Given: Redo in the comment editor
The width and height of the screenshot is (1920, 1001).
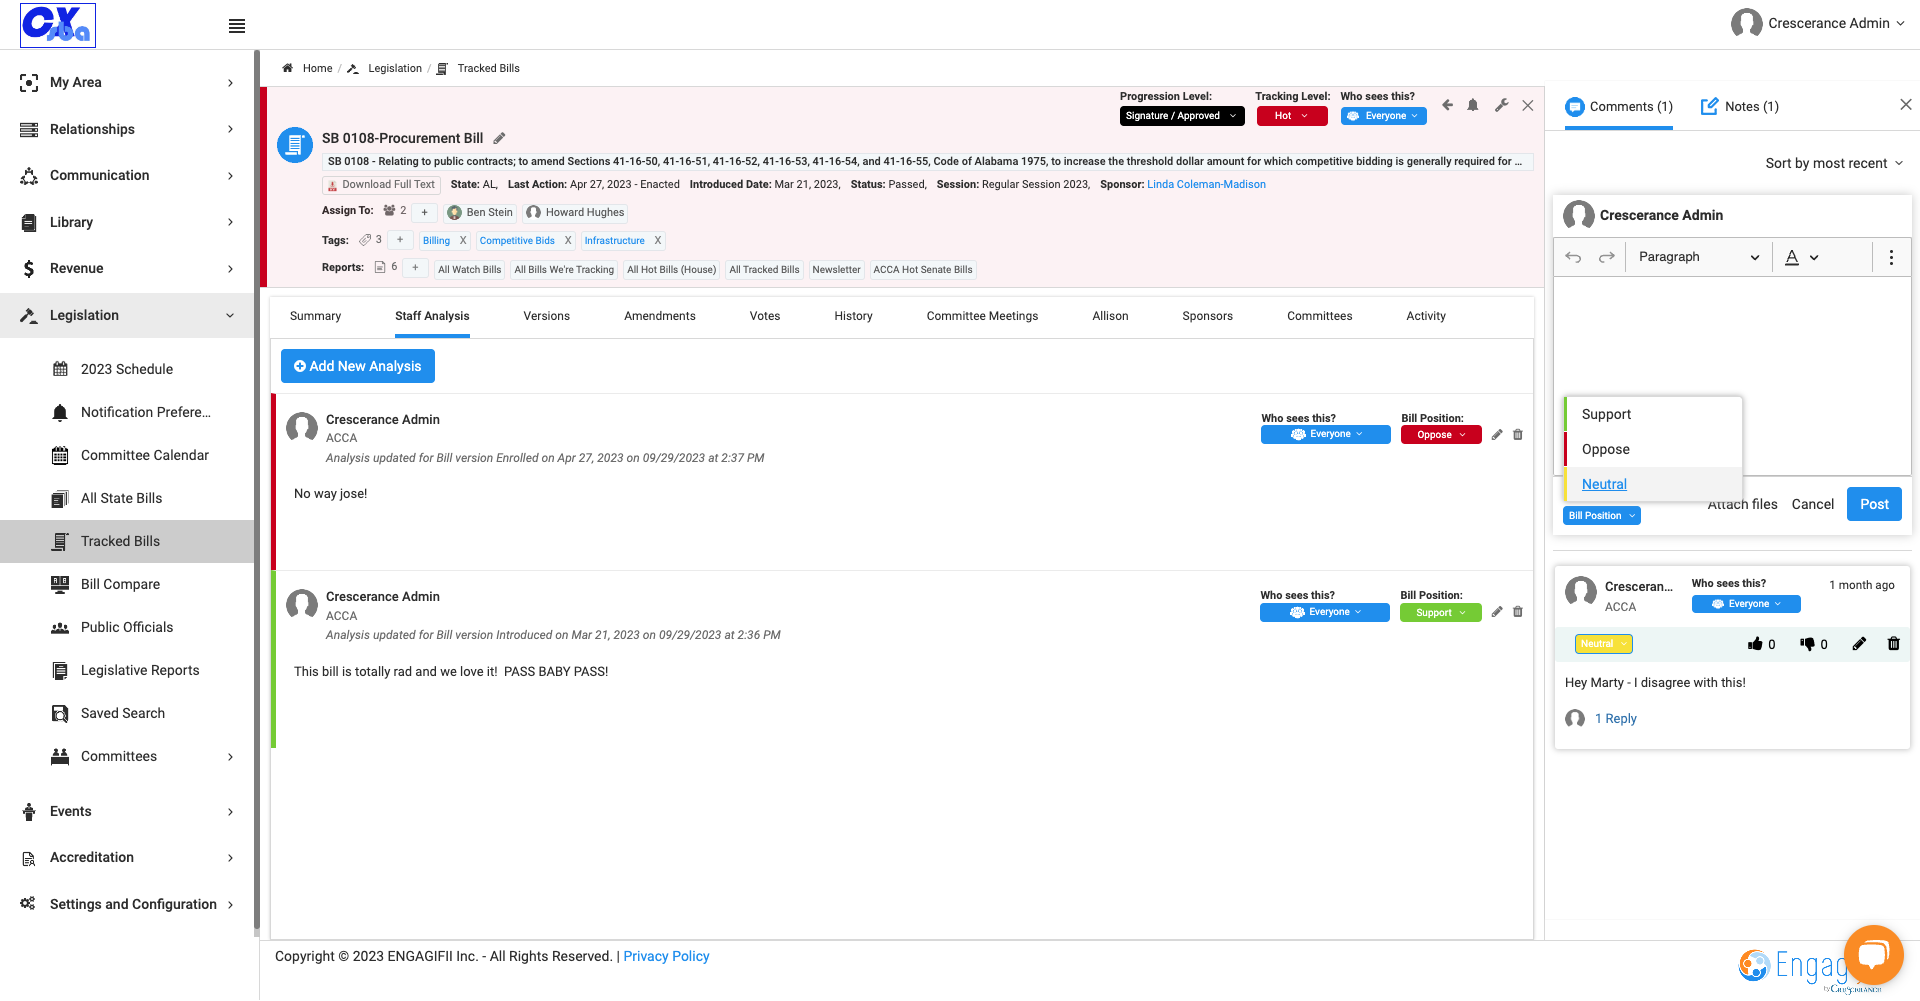Looking at the screenshot, I should (1607, 257).
